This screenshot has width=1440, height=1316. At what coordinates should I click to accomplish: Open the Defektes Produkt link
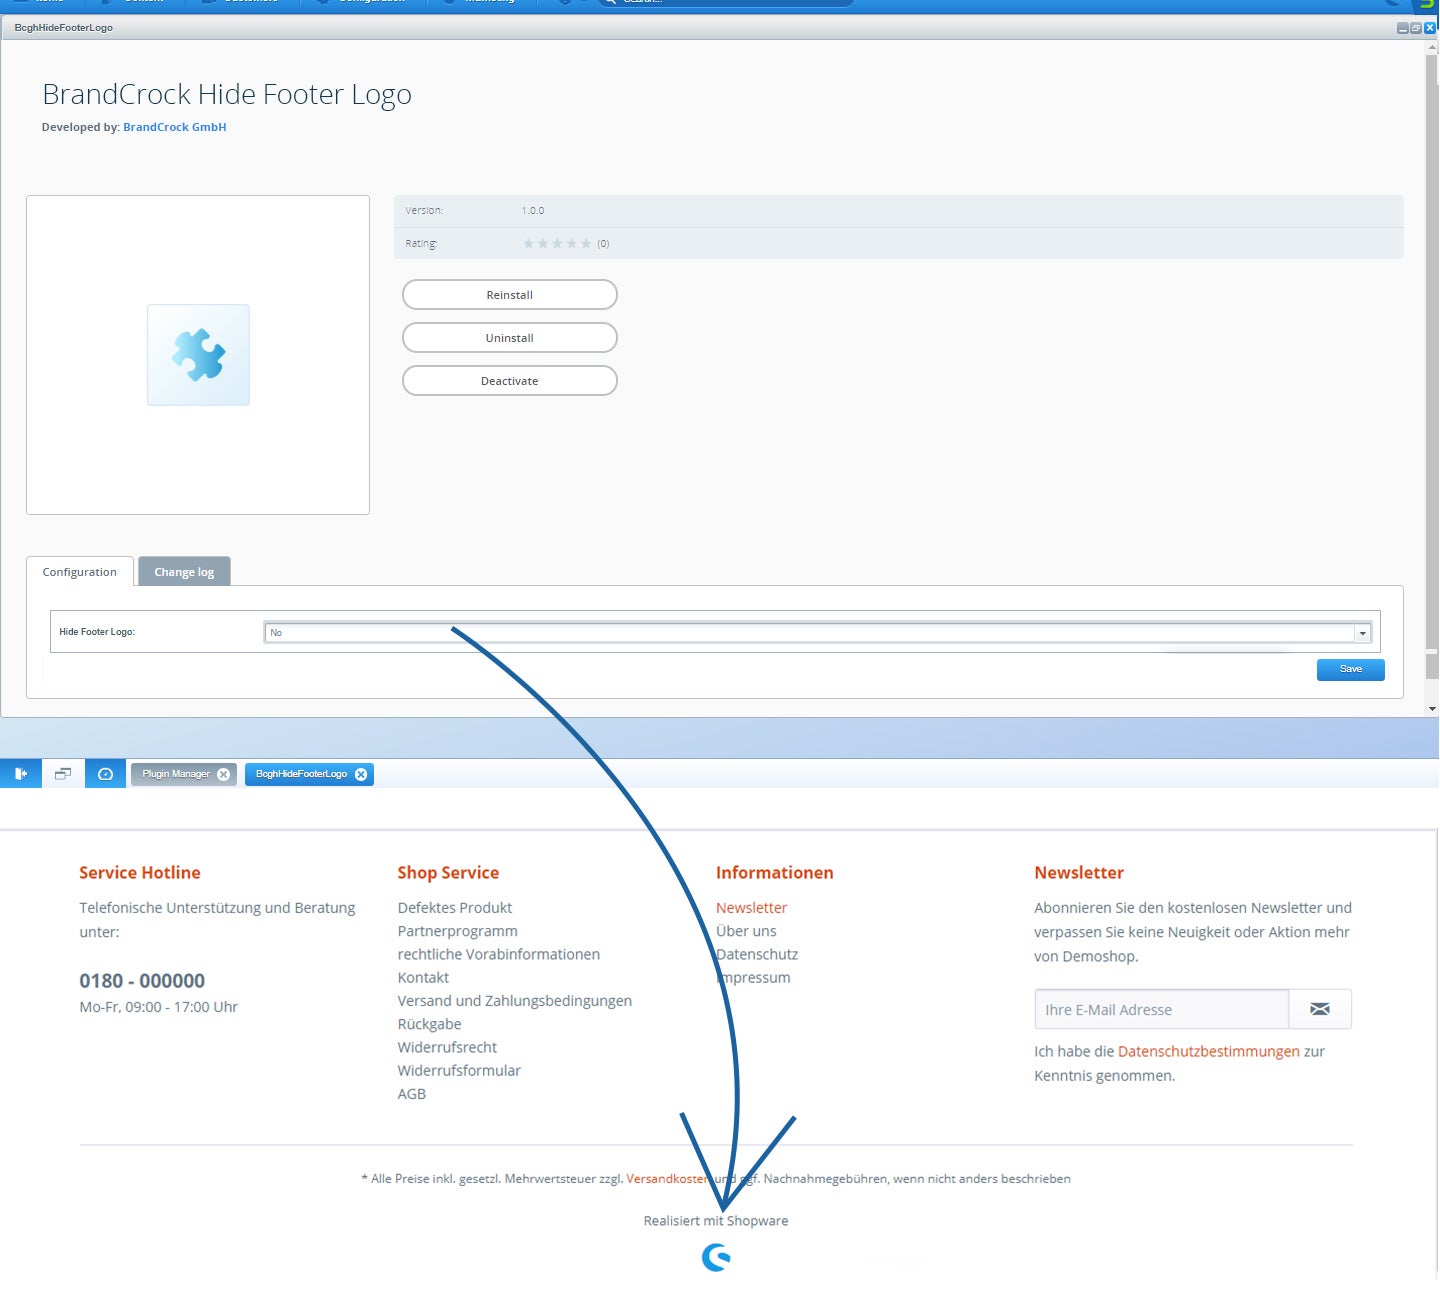455,908
